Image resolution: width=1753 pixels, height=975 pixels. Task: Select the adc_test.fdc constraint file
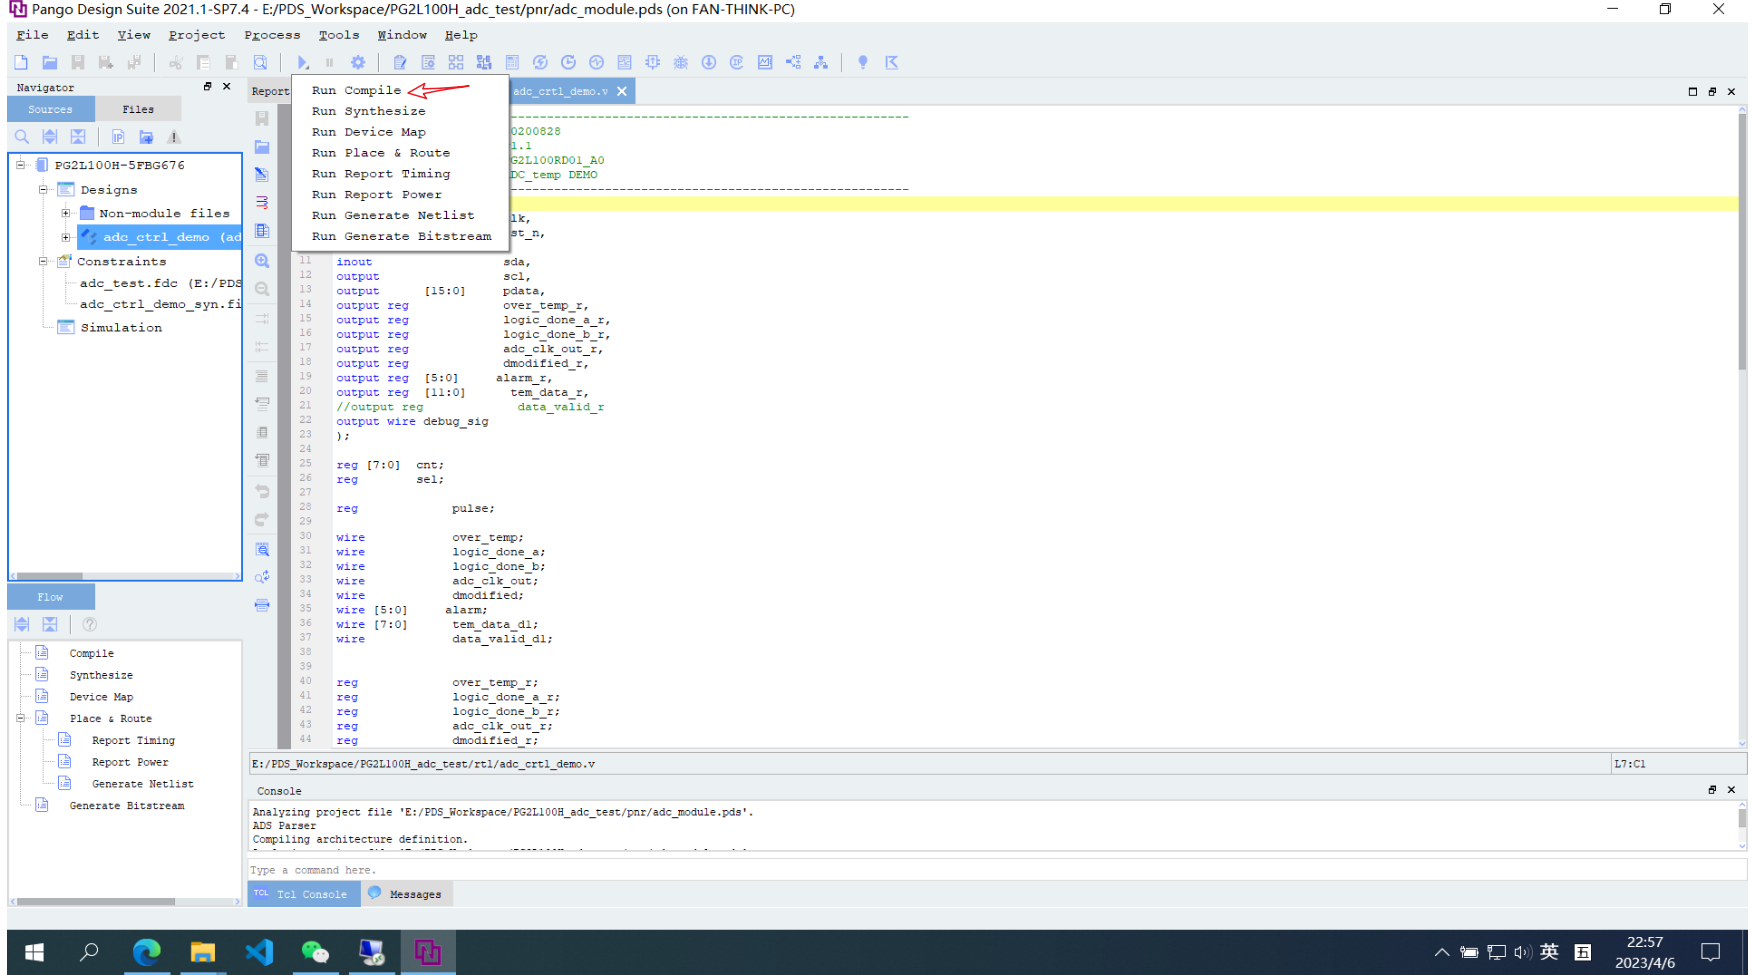tap(160, 283)
